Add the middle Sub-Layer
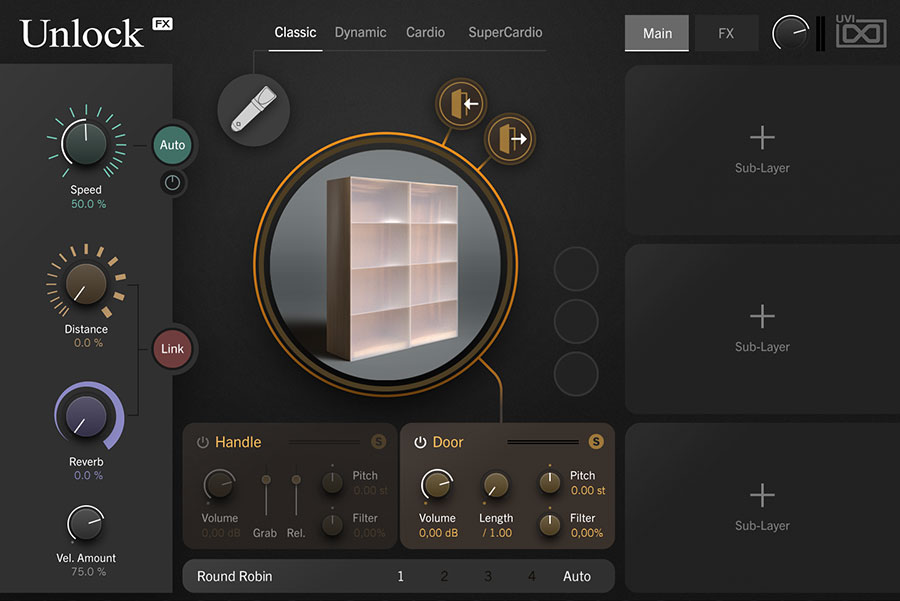The height and width of the screenshot is (601, 900). pos(762,329)
